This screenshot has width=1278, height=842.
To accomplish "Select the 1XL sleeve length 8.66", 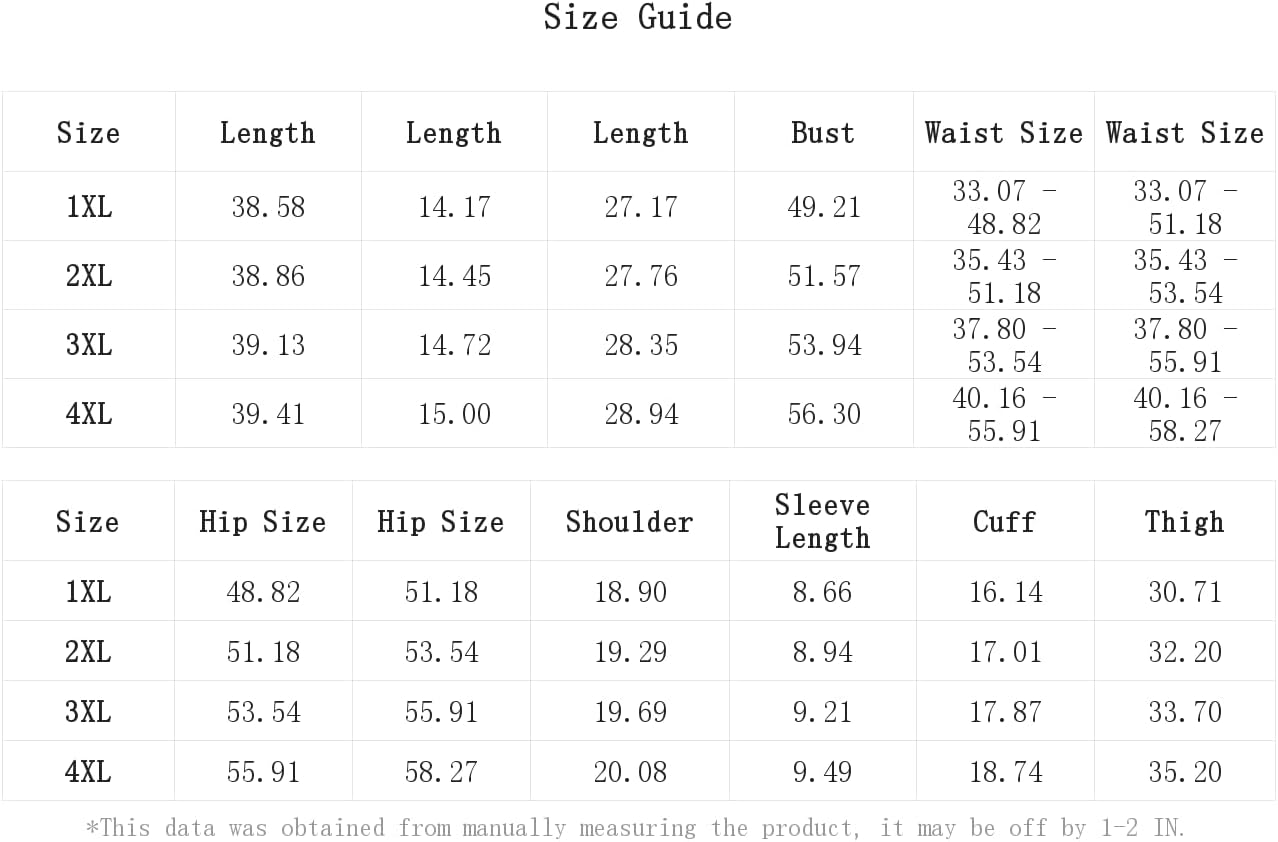I will pos(823,592).
